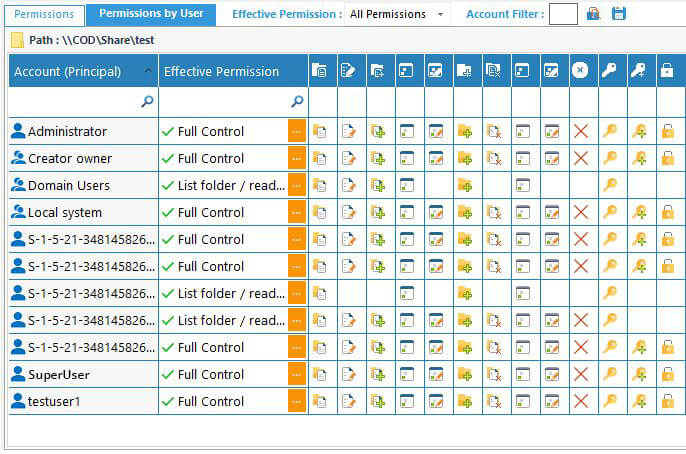This screenshot has height=454, width=686.
Task: Click the Account Filter color box
Action: (563, 14)
